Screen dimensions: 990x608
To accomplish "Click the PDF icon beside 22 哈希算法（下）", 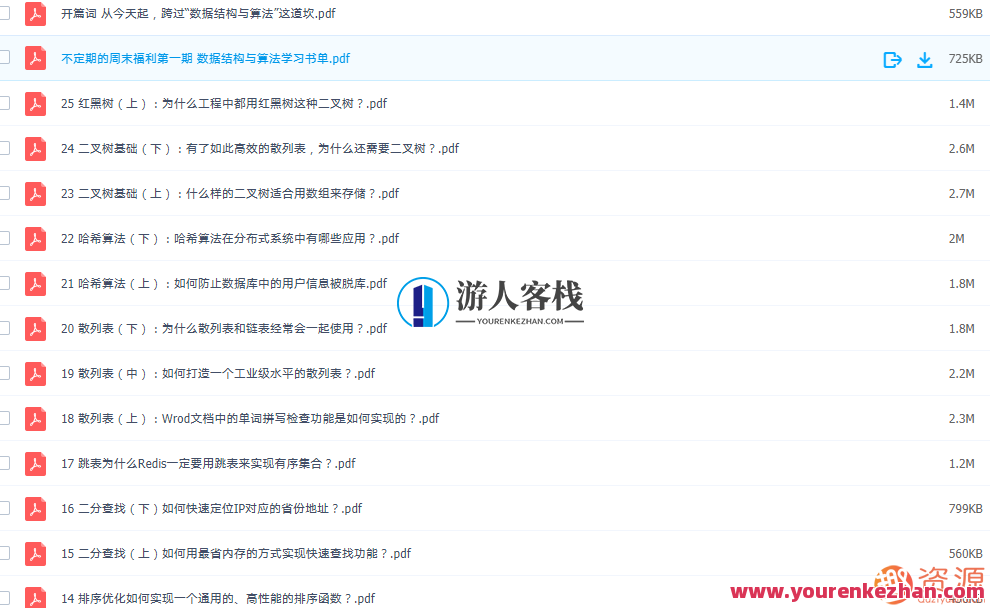I will (x=35, y=238).
